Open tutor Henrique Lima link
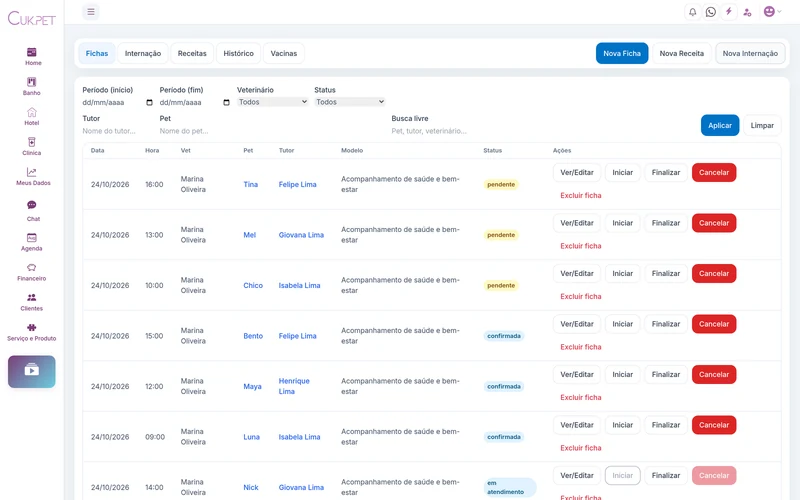The height and width of the screenshot is (500, 800). pos(294,386)
